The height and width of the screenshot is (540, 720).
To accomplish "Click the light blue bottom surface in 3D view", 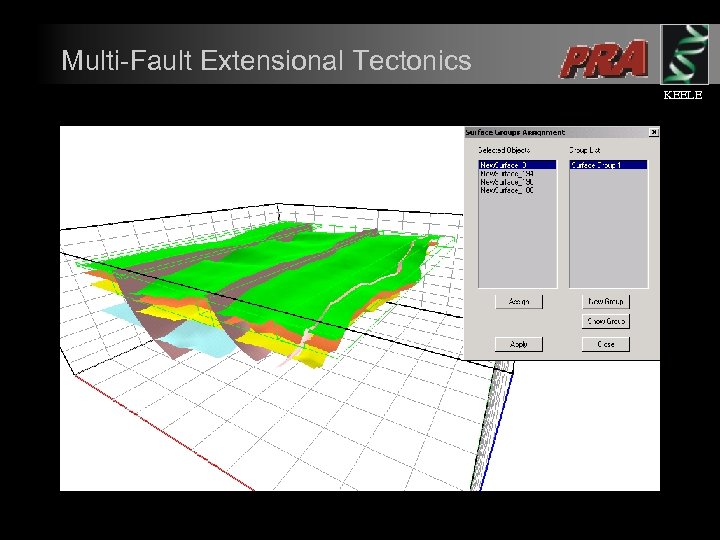I will [x=202, y=338].
